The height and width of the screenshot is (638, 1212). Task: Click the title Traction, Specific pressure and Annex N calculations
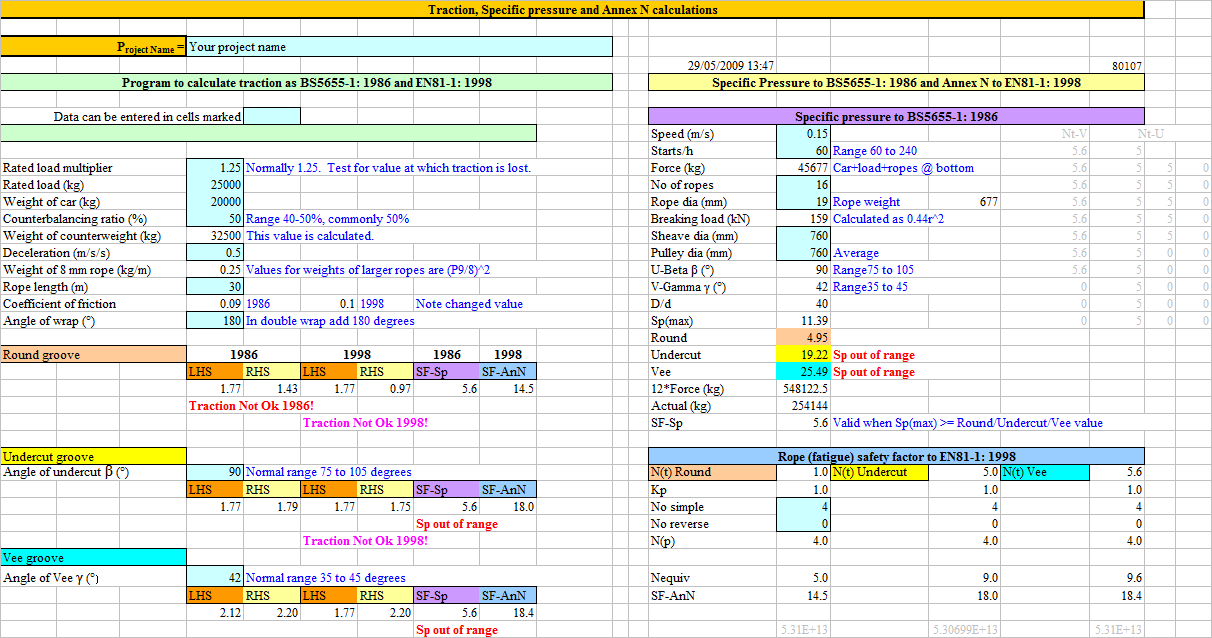click(572, 9)
